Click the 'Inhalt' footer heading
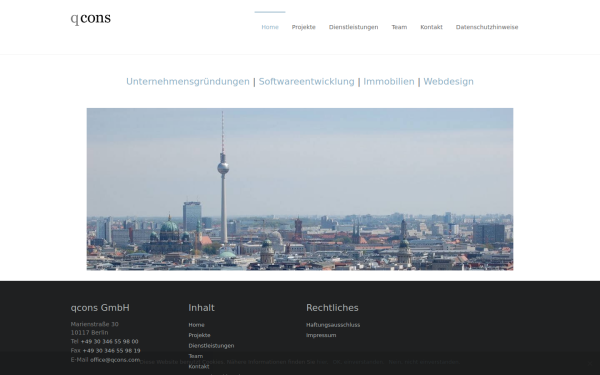The image size is (600, 375). pos(201,308)
